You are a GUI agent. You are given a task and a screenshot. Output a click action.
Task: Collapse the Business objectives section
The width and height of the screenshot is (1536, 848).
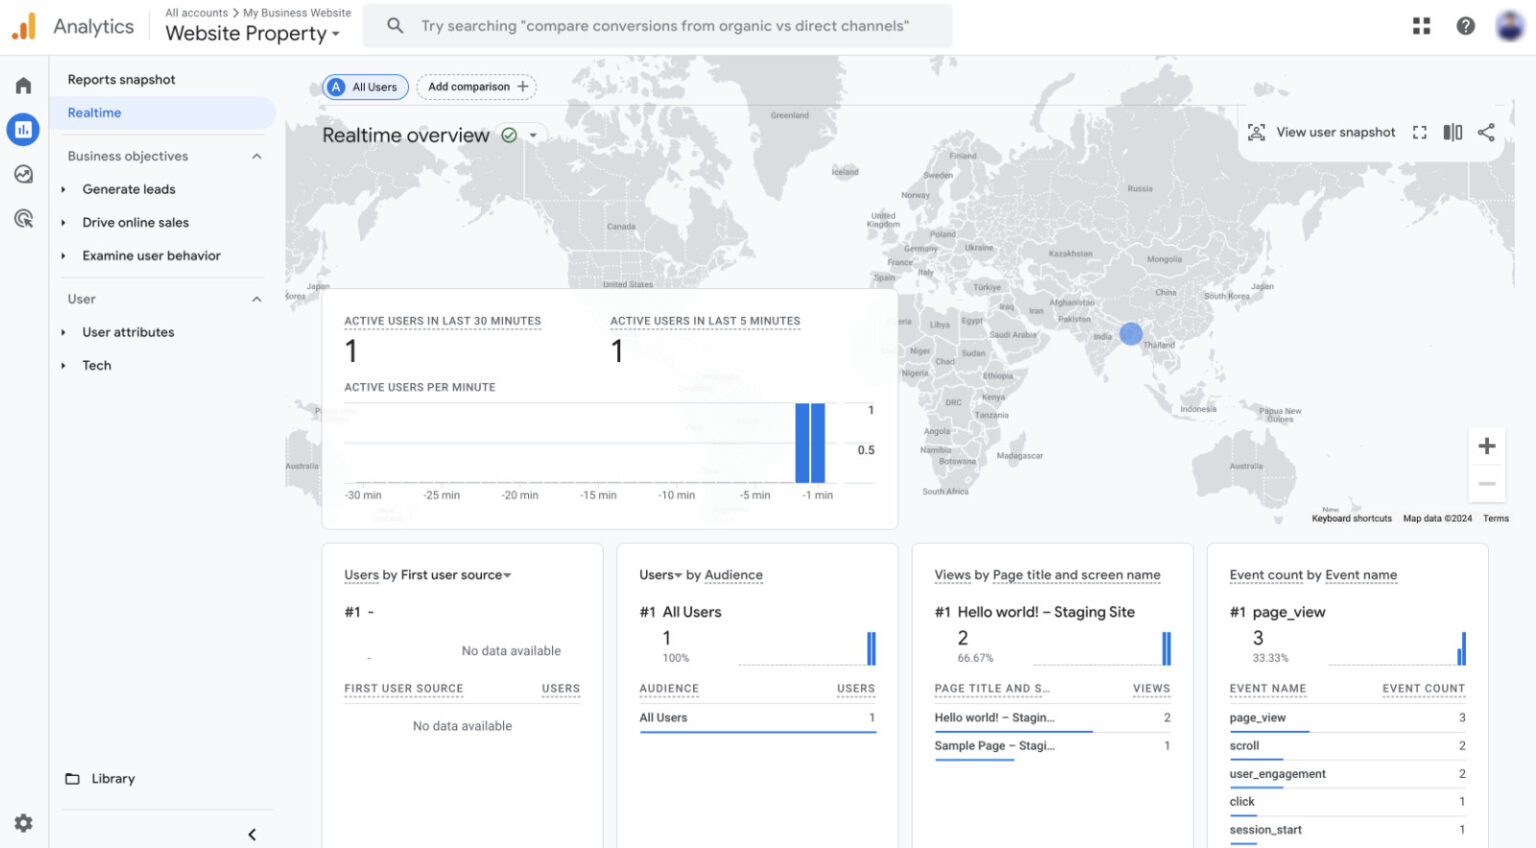tap(257, 156)
